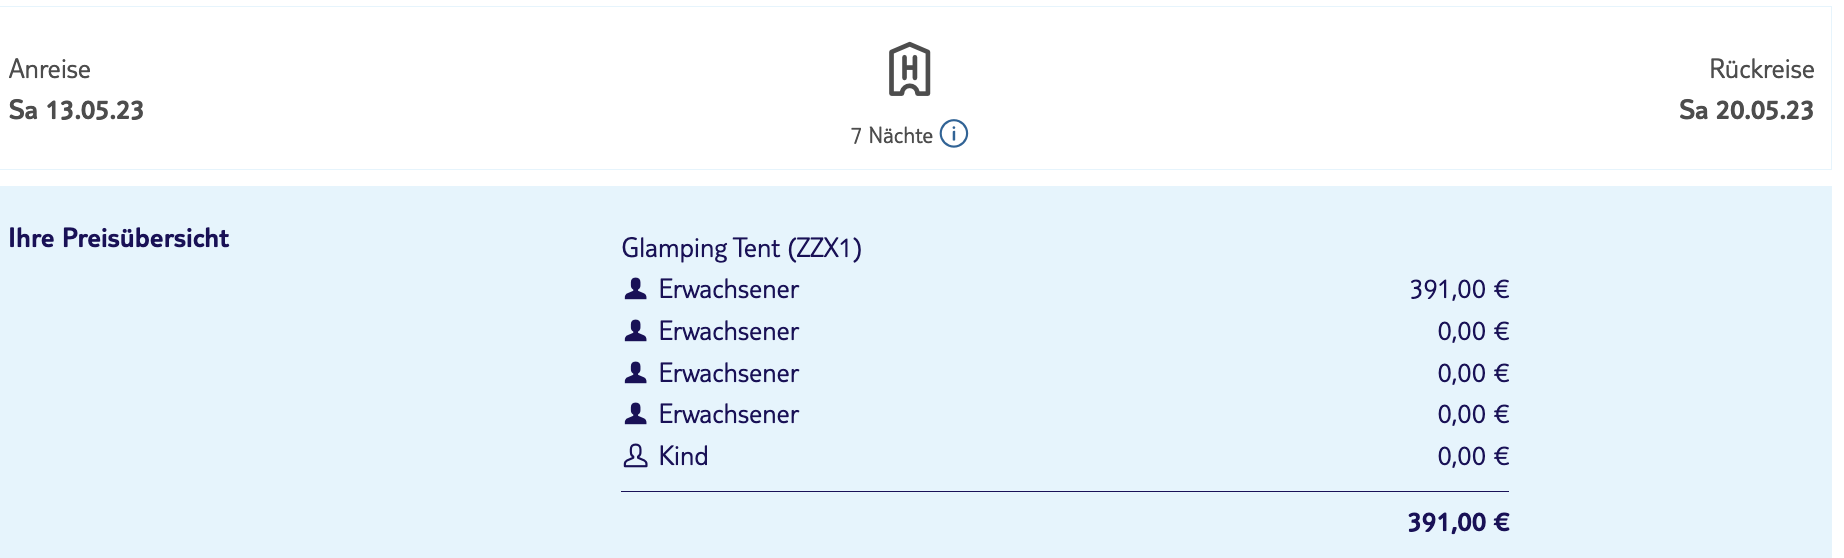Click the fourth Erwachsener person icon
This screenshot has width=1844, height=558.
click(x=635, y=413)
